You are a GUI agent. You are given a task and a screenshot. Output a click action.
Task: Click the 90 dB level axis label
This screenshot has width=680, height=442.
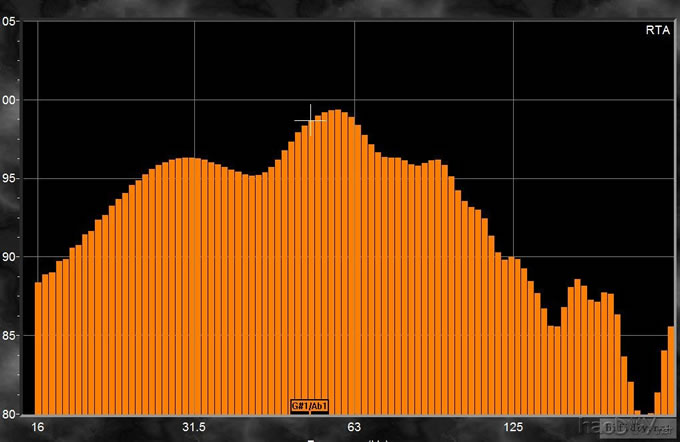[x=9, y=257]
